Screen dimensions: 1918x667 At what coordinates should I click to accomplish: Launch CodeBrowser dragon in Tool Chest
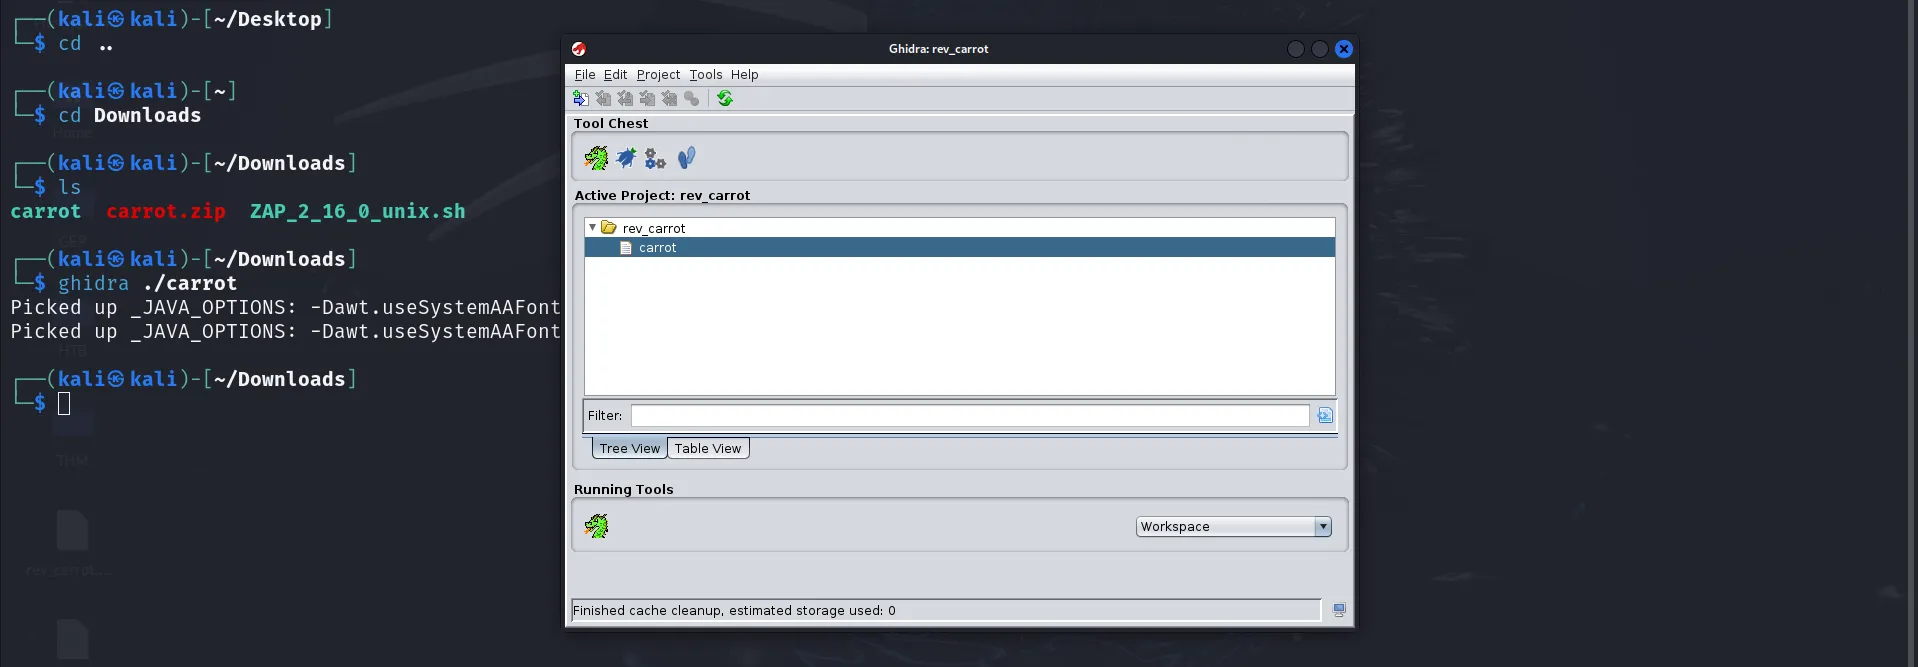pos(597,158)
